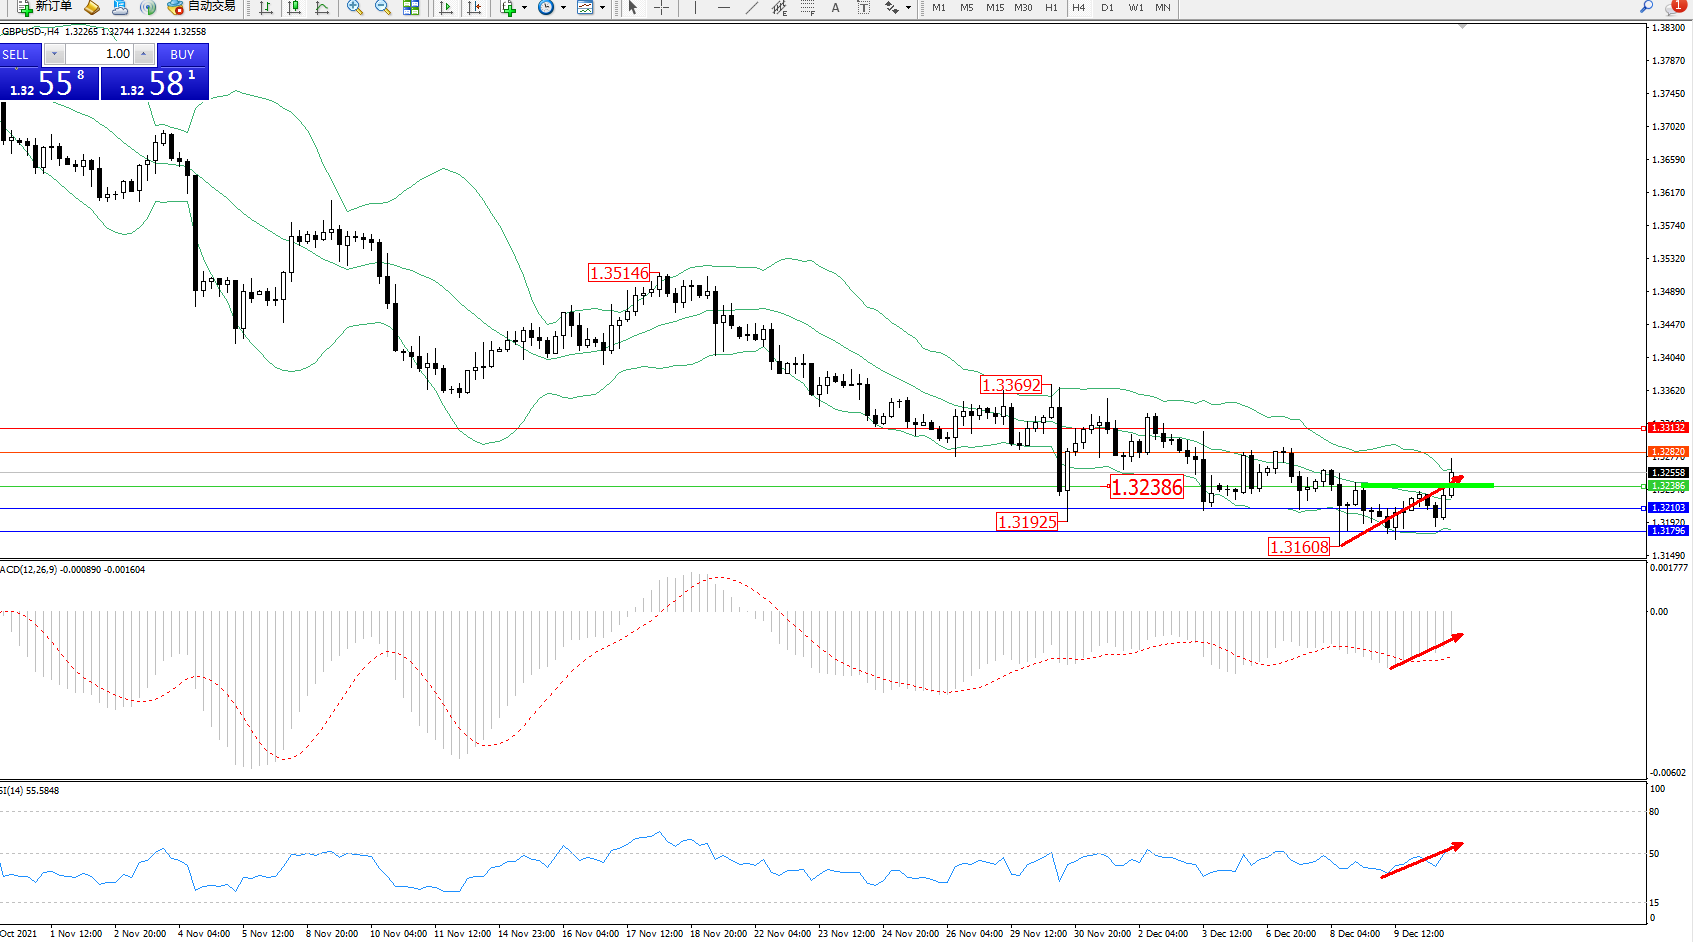Expand the chart templates dropdown arrow
This screenshot has width=1693, height=942.
[602, 7]
